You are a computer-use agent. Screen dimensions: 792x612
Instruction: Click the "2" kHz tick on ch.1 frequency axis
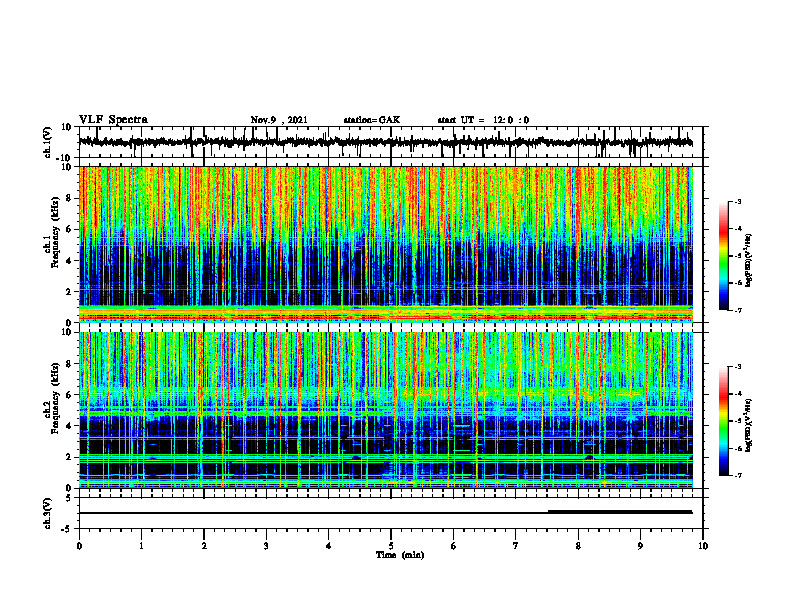click(x=70, y=292)
